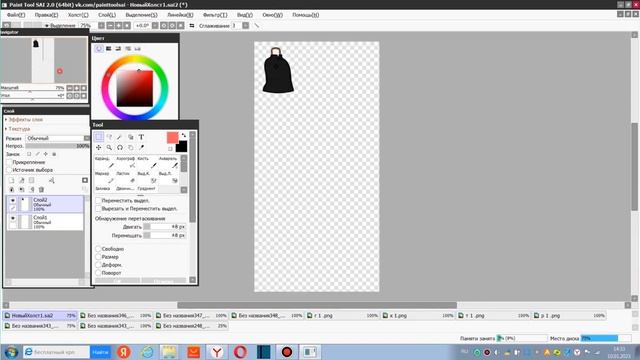Expand Эффекты слоя section
Image resolution: width=640 pixels, height=360 pixels.
pyautogui.click(x=24, y=120)
